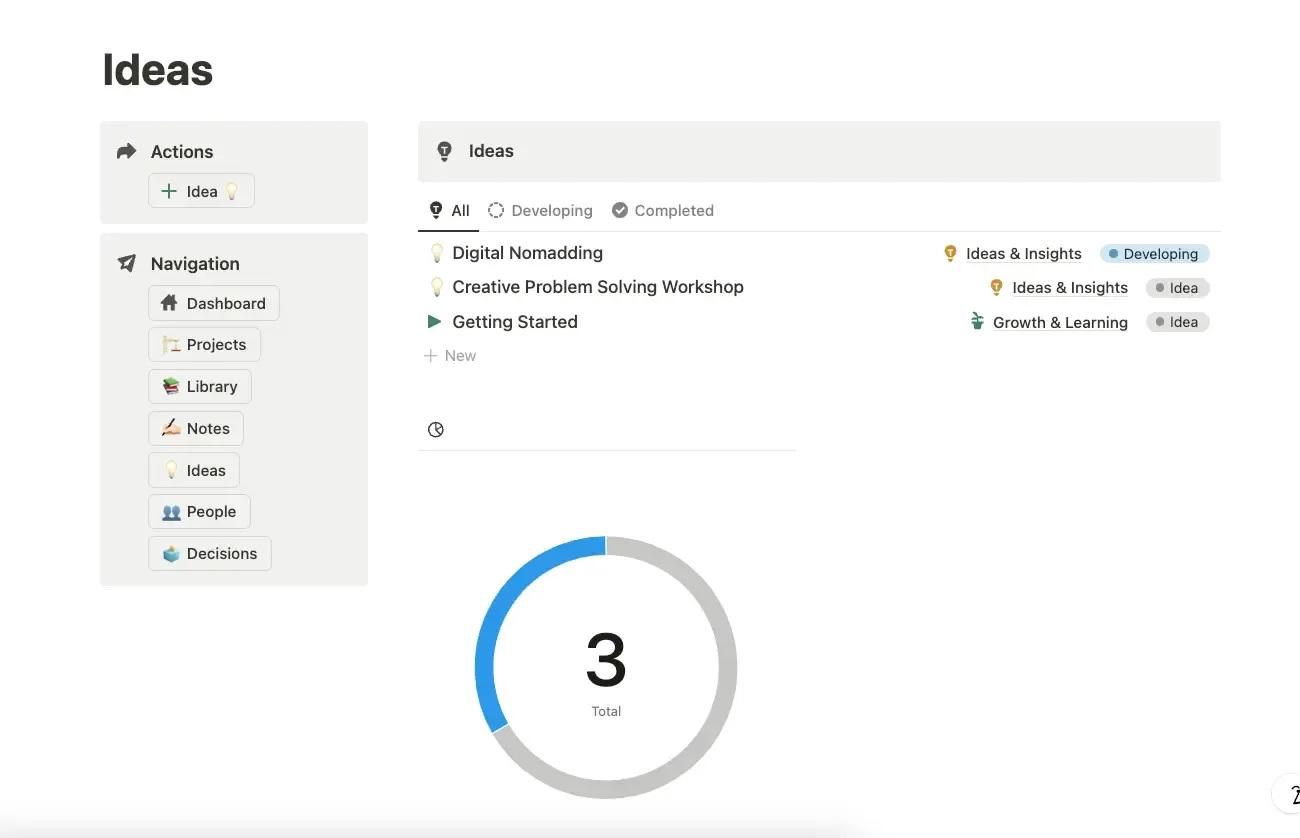Viewport: 1300px width, 838px height.
Task: Switch to the Developing tab
Action: point(540,210)
